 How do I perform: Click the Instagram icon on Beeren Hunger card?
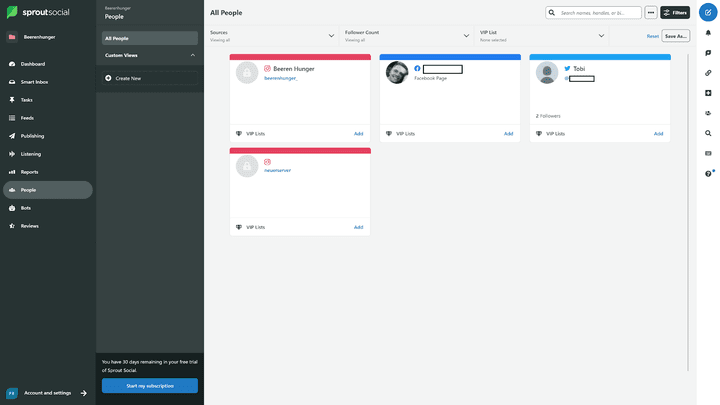coord(267,68)
